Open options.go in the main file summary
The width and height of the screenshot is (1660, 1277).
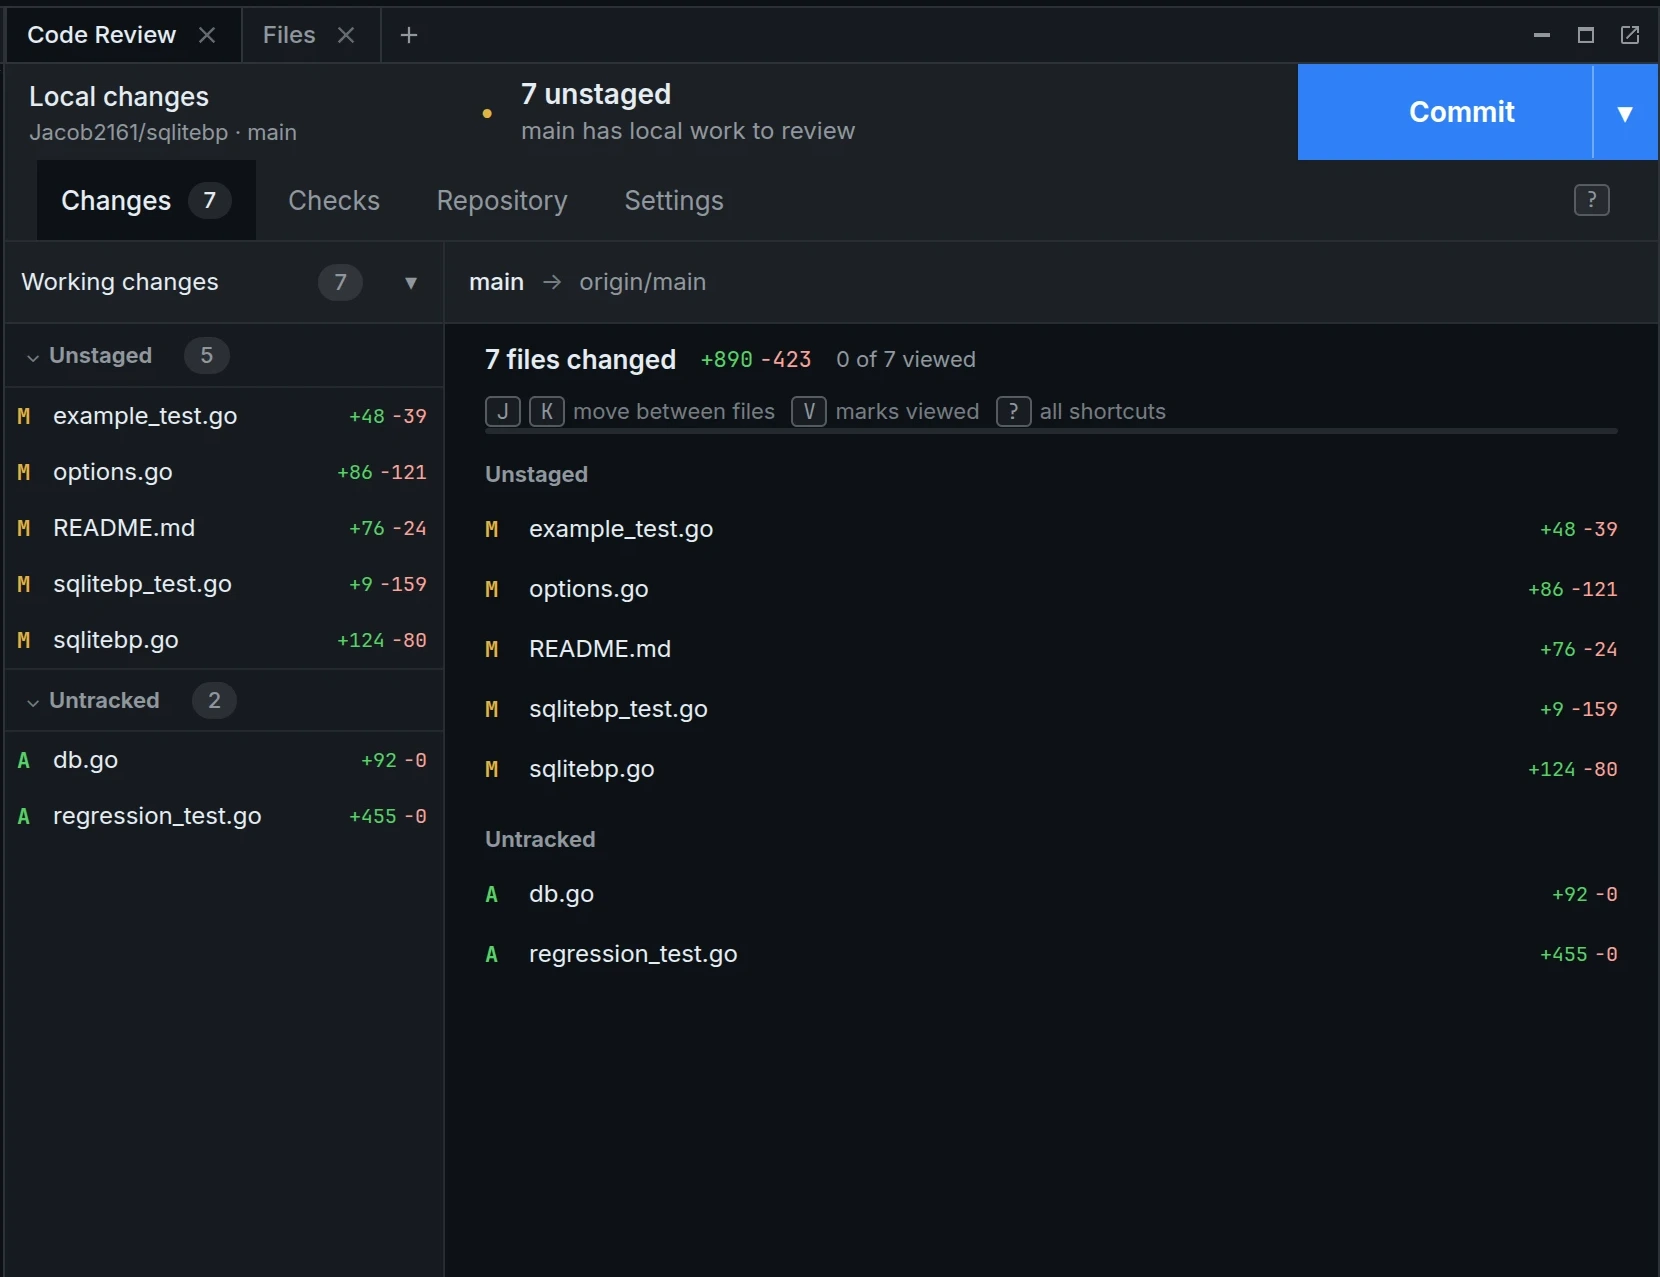pos(1051,589)
